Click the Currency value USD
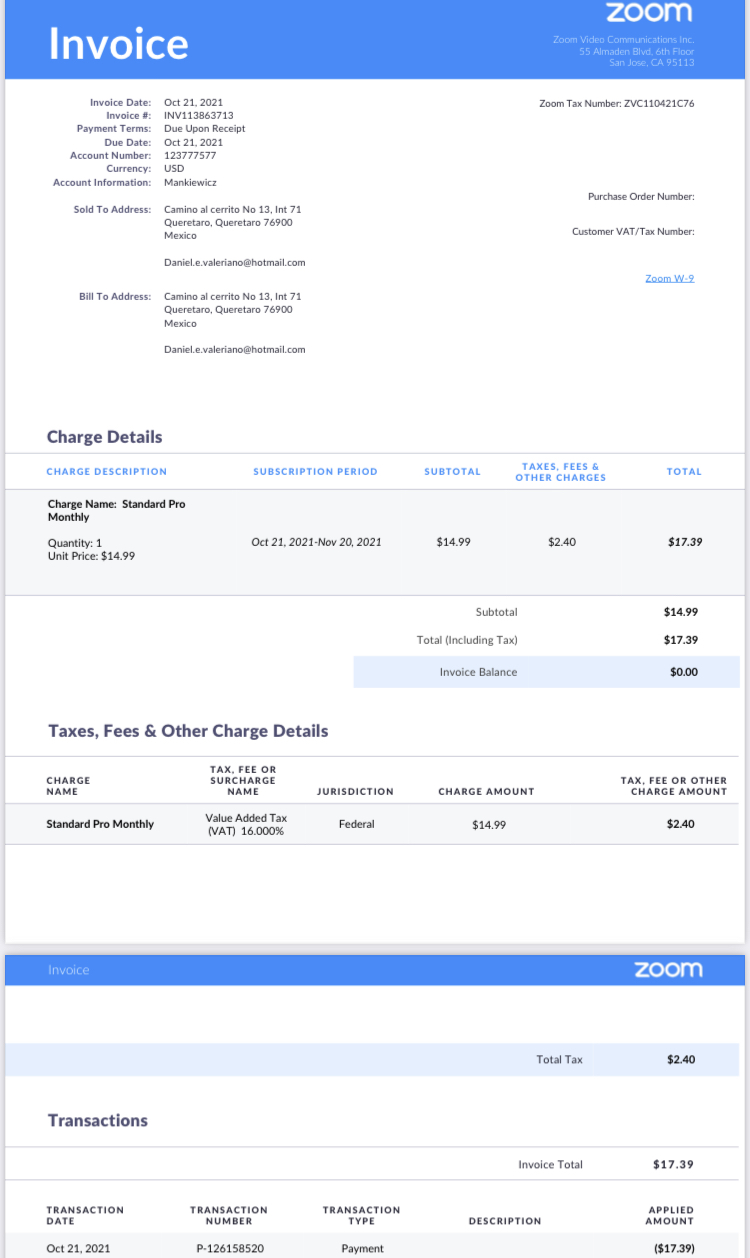Viewport: 750px width, 1258px height. click(x=174, y=168)
